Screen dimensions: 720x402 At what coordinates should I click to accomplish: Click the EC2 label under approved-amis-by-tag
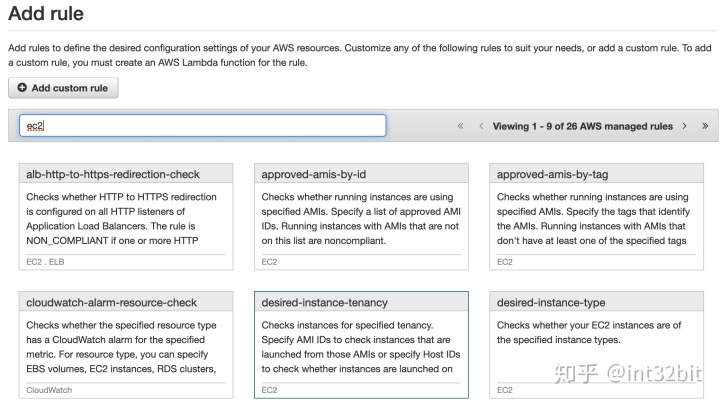point(504,262)
